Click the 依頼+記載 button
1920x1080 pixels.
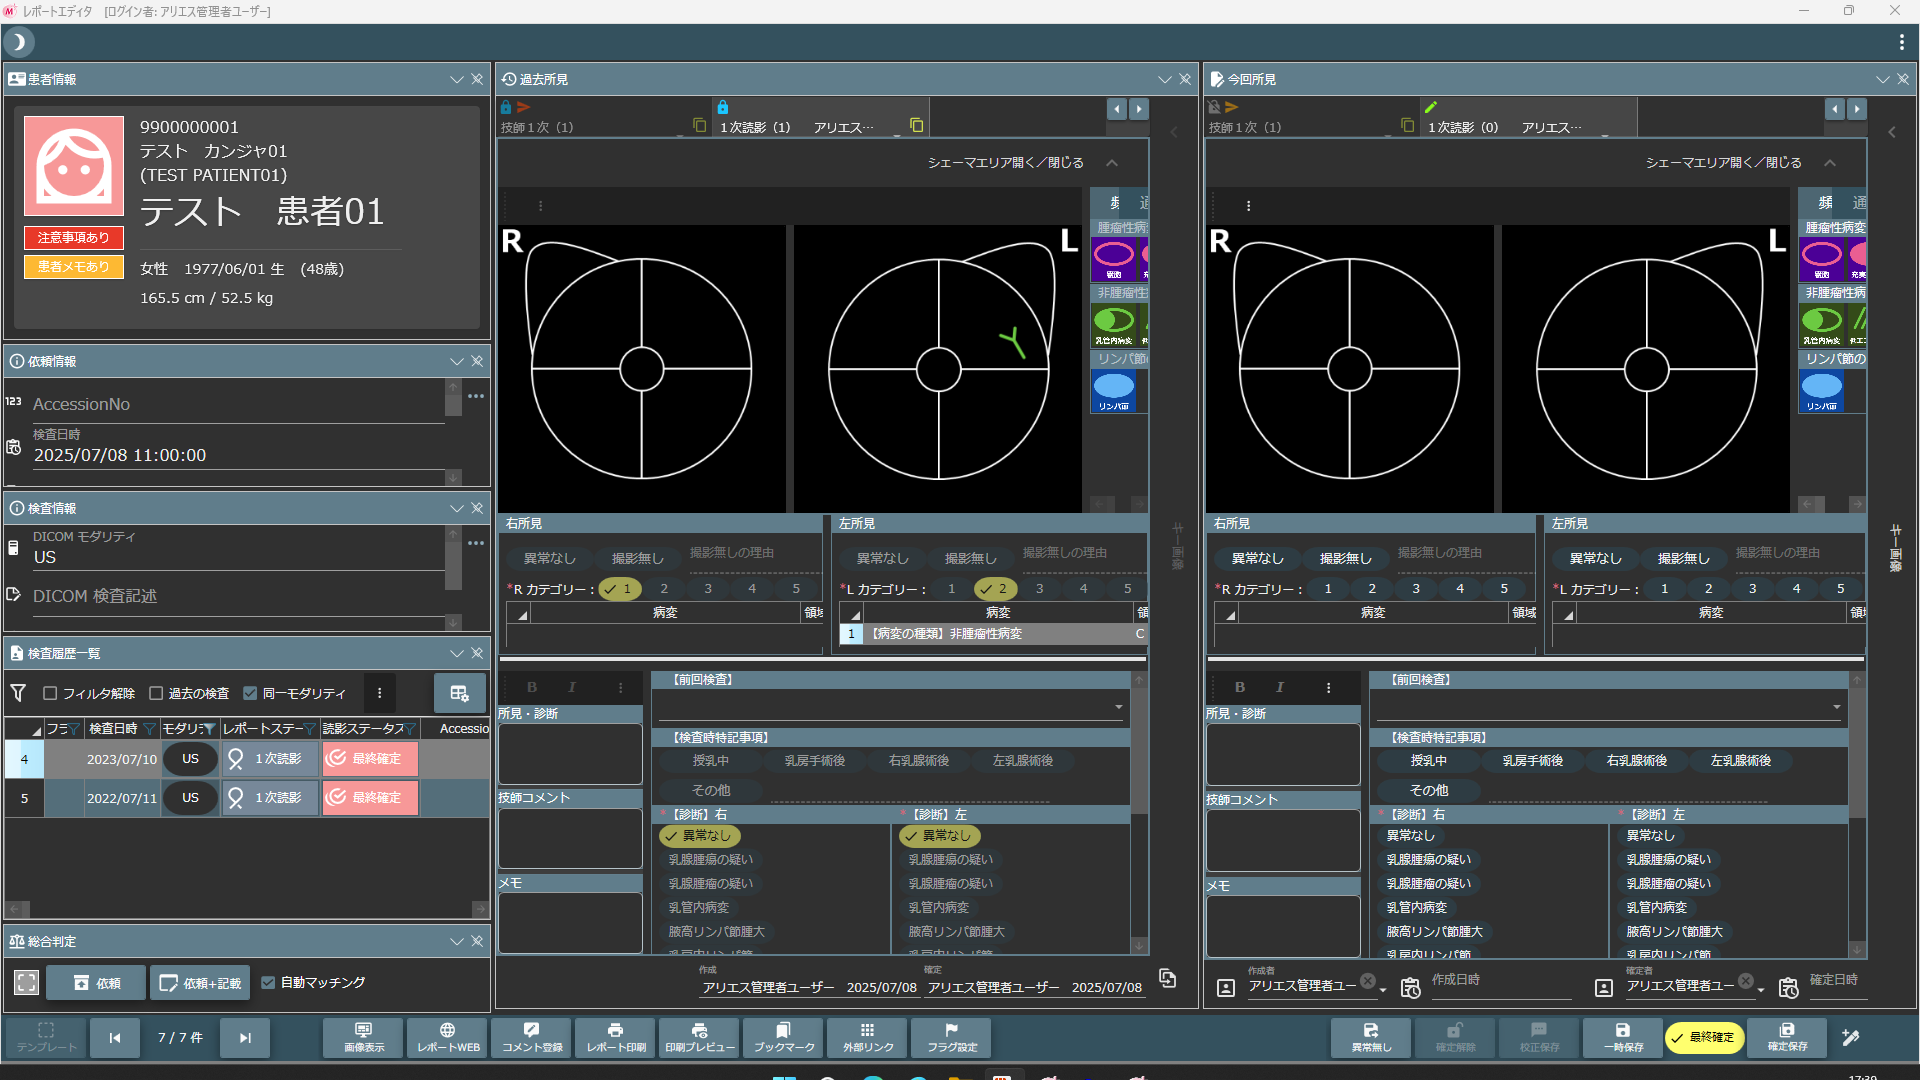(201, 983)
